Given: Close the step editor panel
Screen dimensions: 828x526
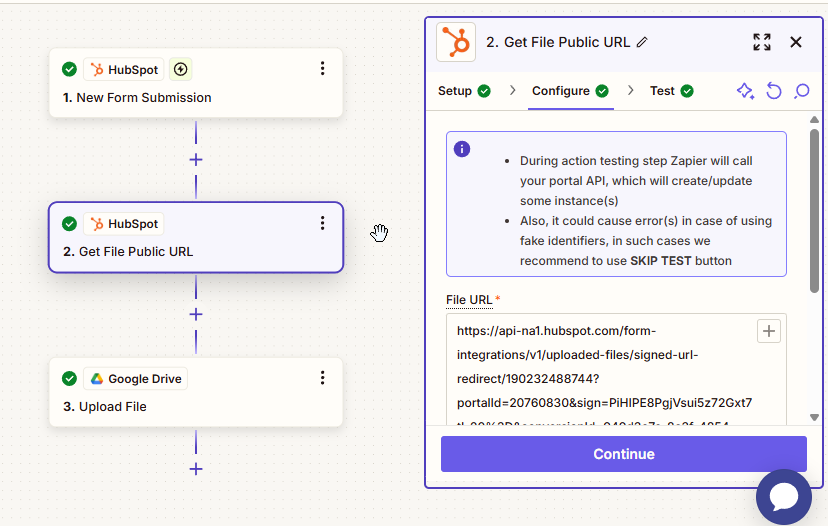Looking at the screenshot, I should pyautogui.click(x=796, y=42).
